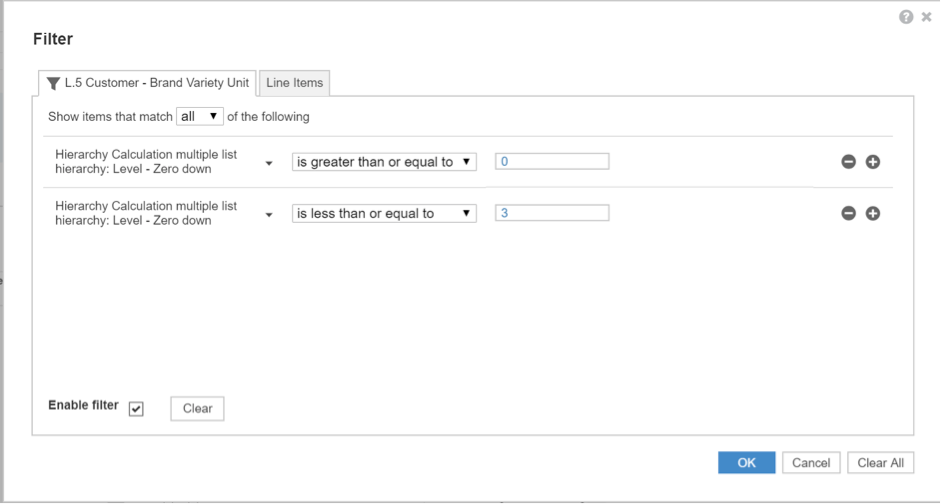Image resolution: width=941 pixels, height=504 pixels.
Task: Expand the second row's line item selector arrow
Action: tap(269, 215)
